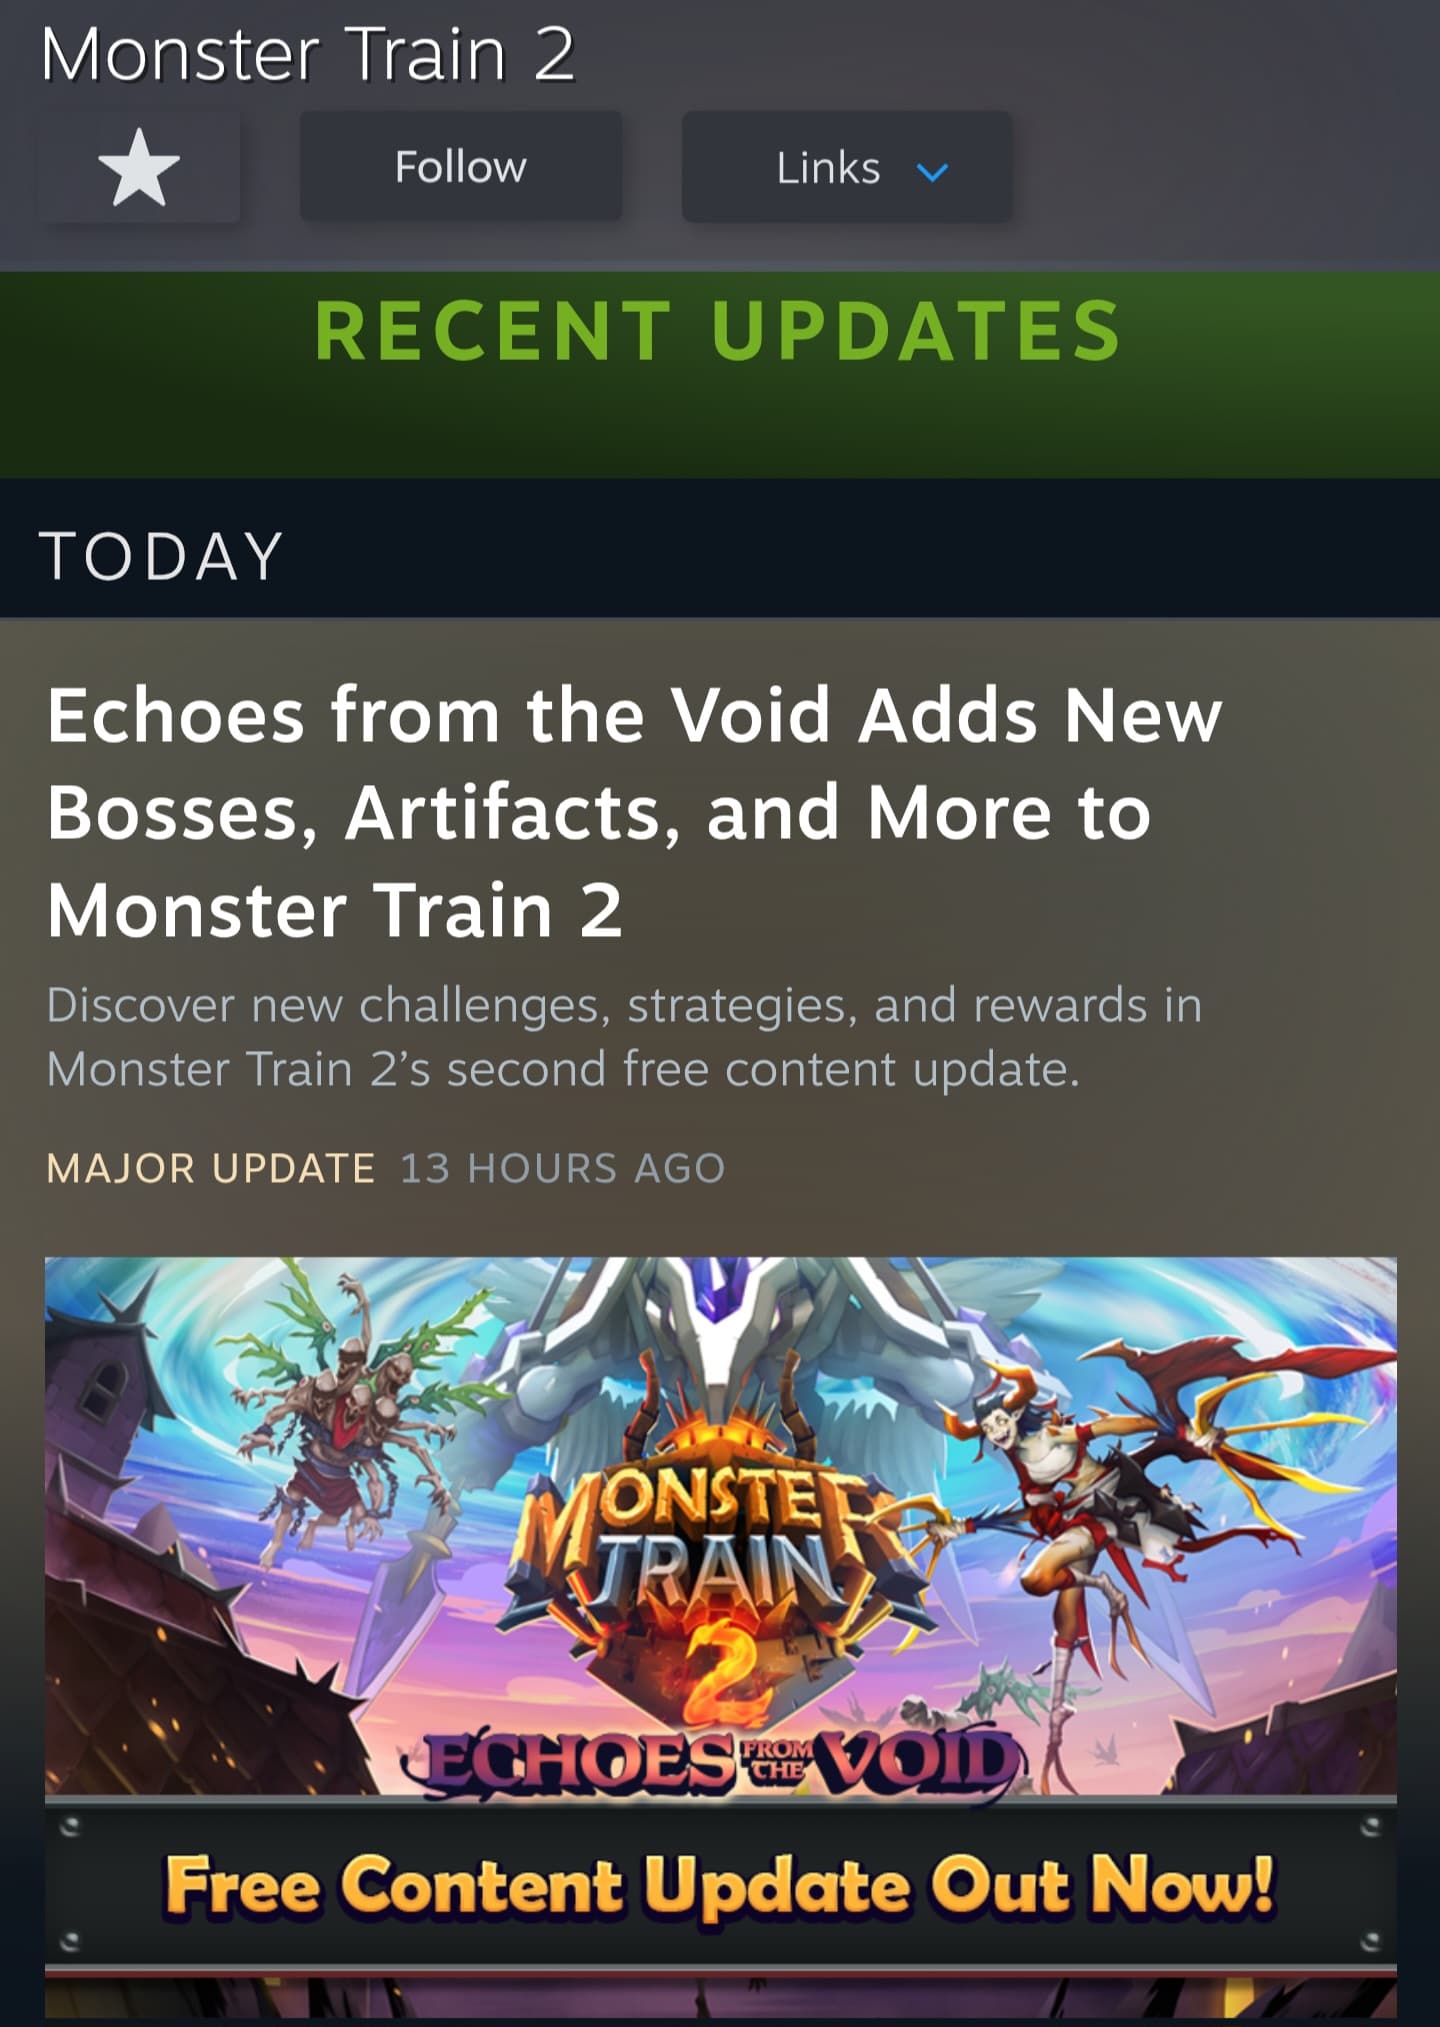The image size is (1440, 2027).
Task: Click the MAJOR UPDATE tag
Action: [x=211, y=1168]
